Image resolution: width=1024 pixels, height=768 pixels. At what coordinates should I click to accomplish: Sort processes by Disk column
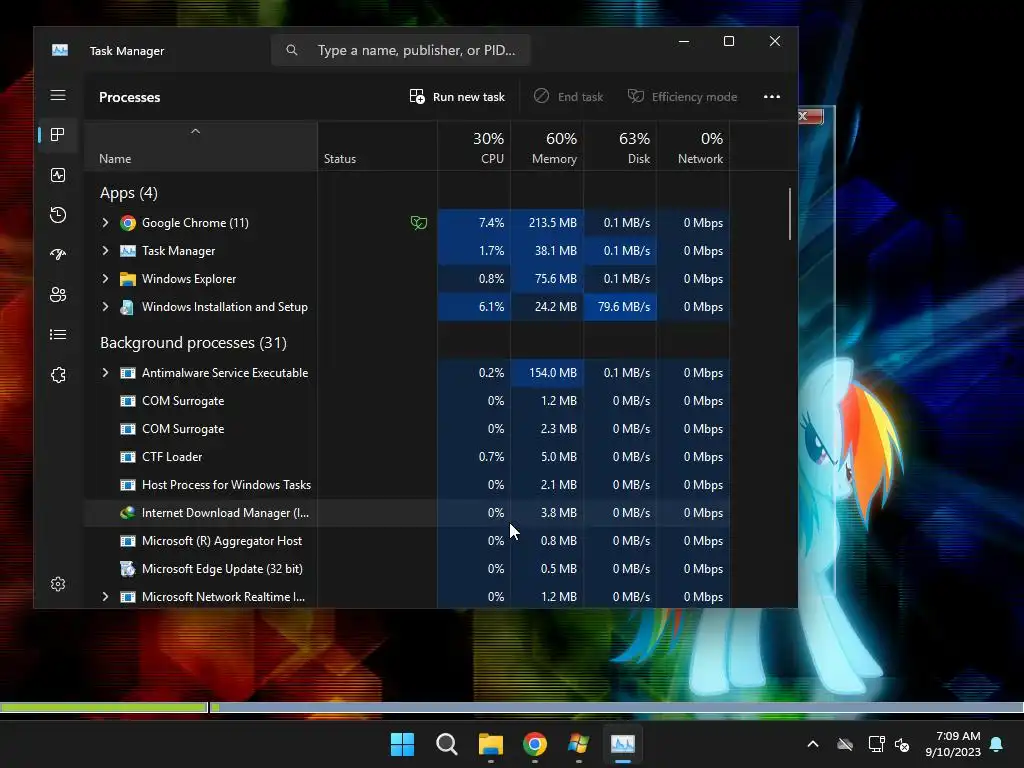(620, 148)
